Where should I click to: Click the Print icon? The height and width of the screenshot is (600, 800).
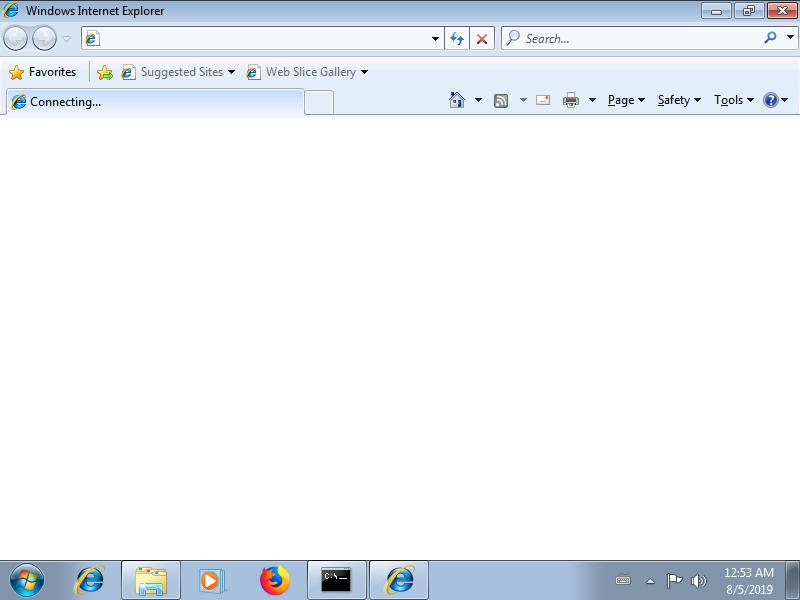[570, 101]
